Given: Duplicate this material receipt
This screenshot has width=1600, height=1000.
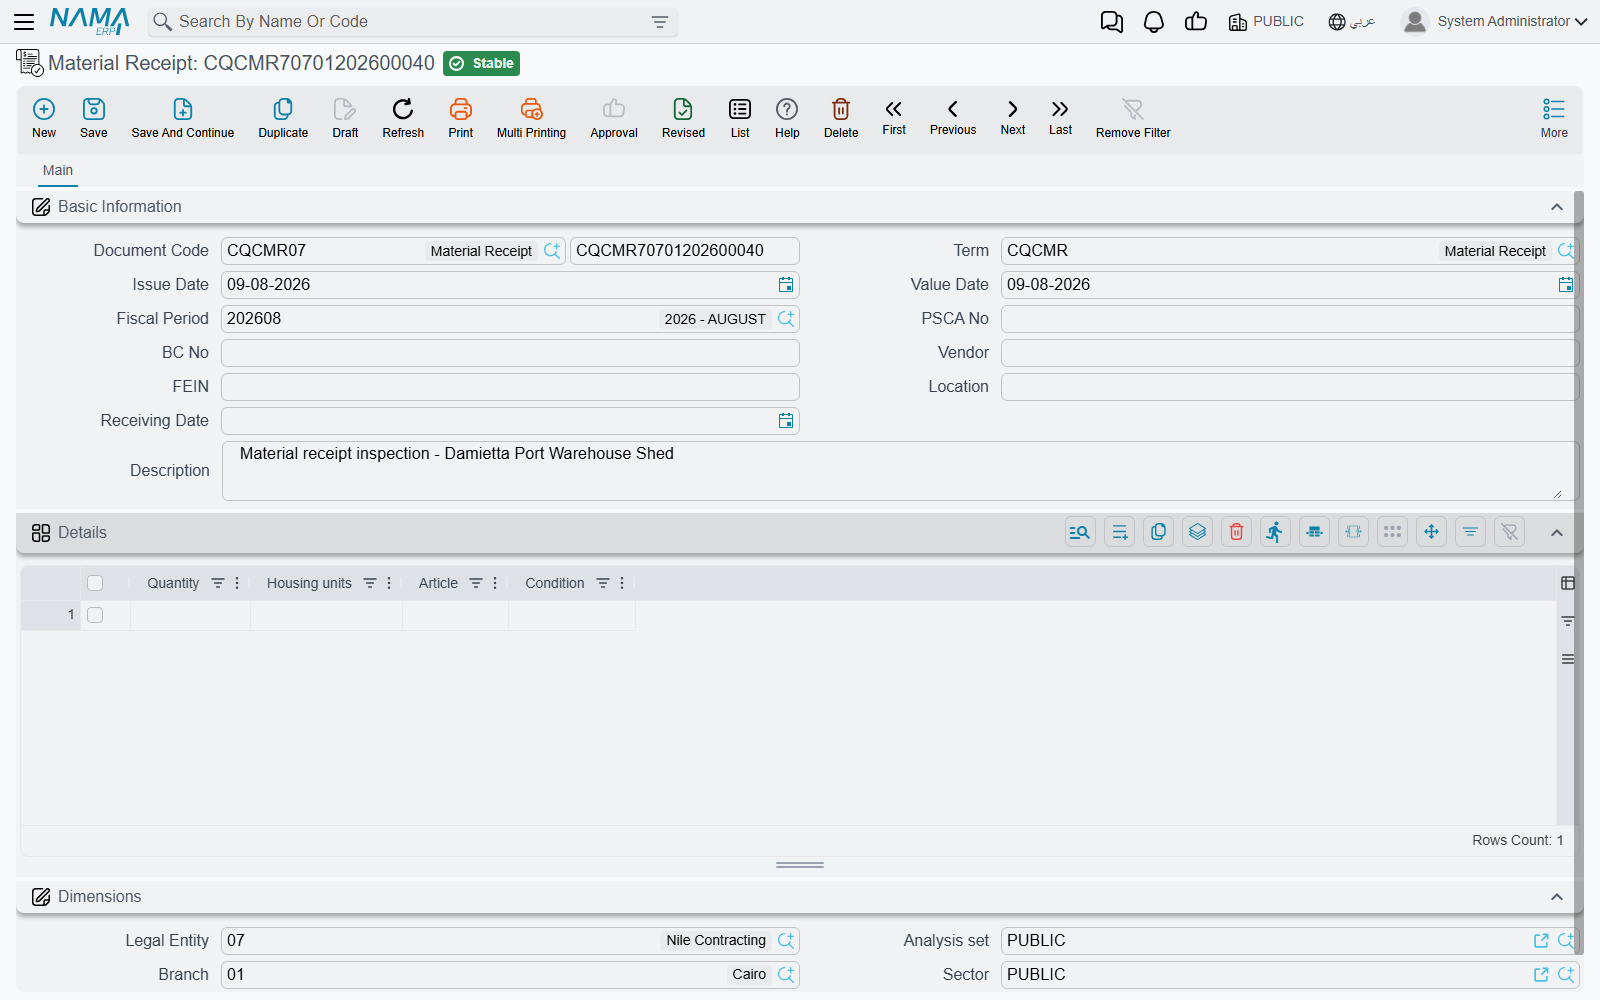Looking at the screenshot, I should point(283,118).
